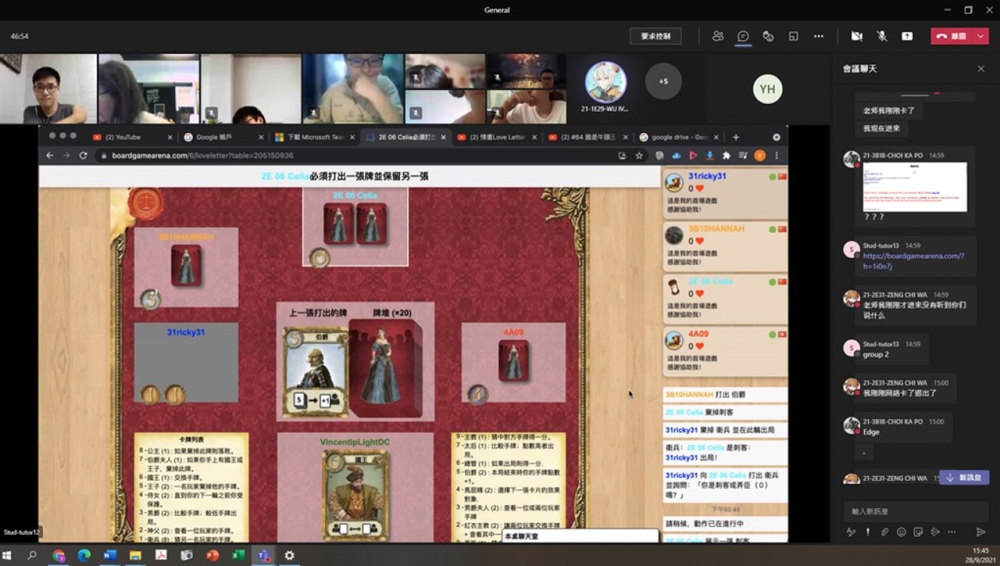This screenshot has width=1000, height=566.
Task: Toggle the meeting chat icon
Action: tap(743, 36)
